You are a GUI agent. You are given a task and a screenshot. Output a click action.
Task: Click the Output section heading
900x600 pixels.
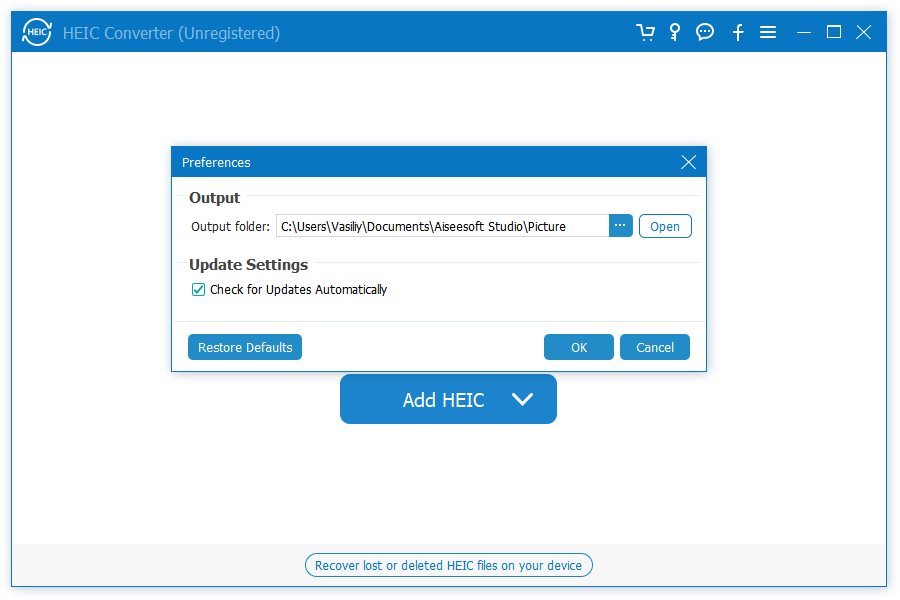(215, 198)
